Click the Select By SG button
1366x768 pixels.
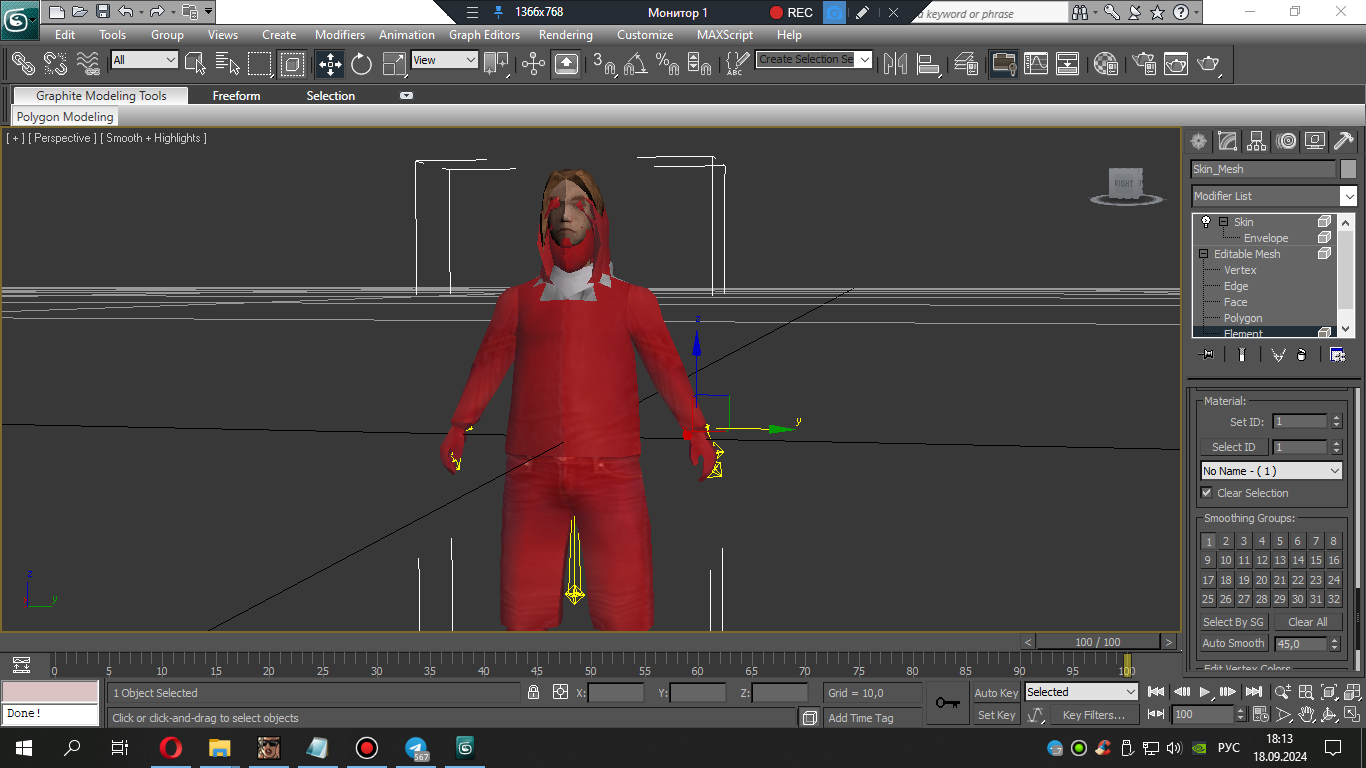(x=1232, y=622)
